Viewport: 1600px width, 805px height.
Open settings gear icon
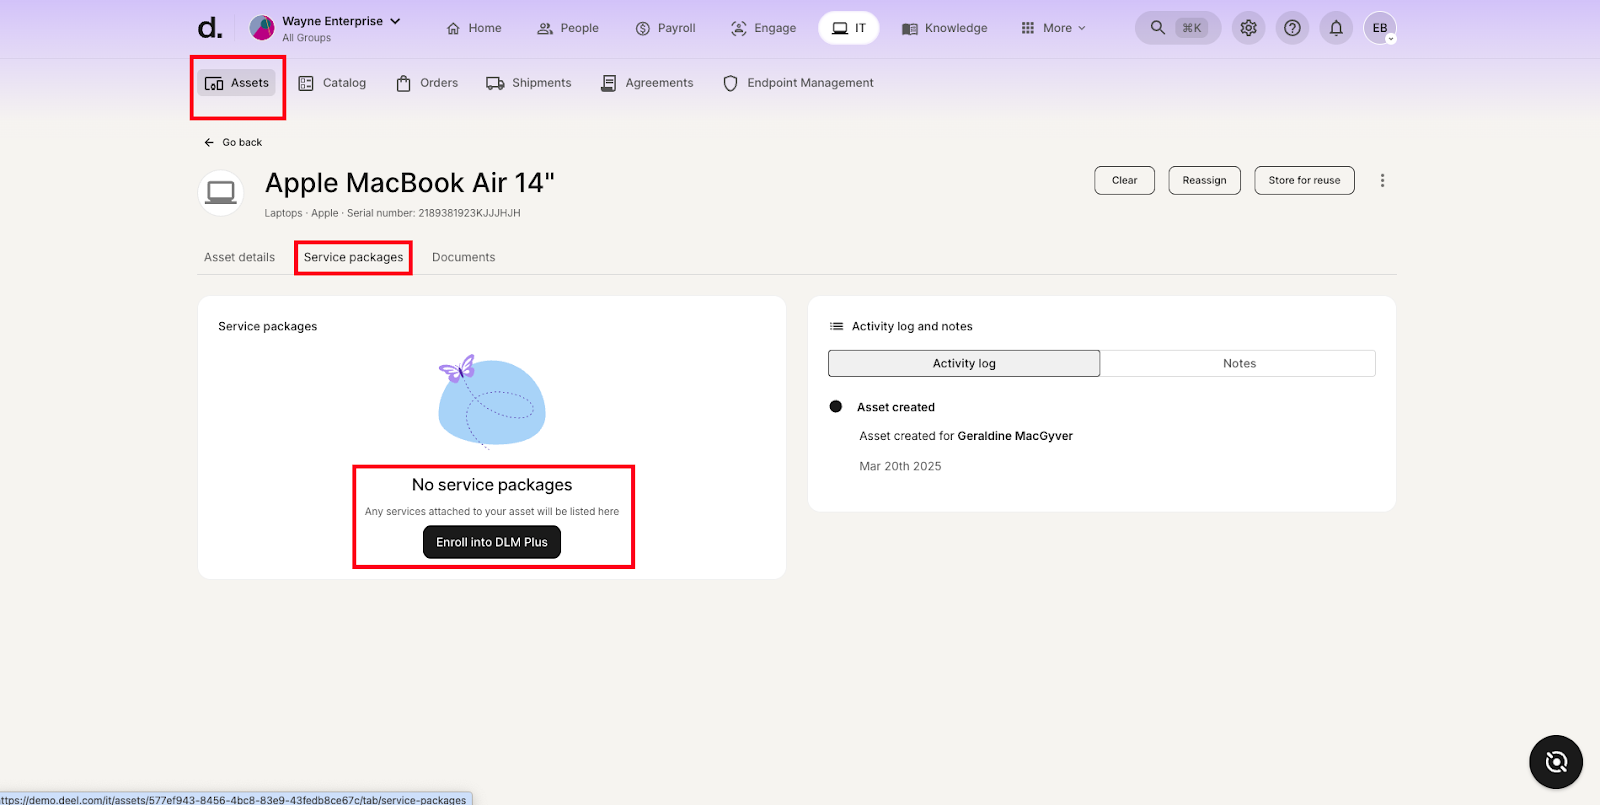[1248, 28]
